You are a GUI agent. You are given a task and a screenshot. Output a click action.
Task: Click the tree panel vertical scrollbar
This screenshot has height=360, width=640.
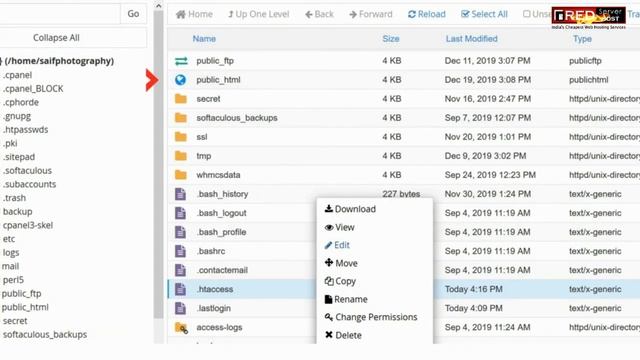[x=158, y=164]
